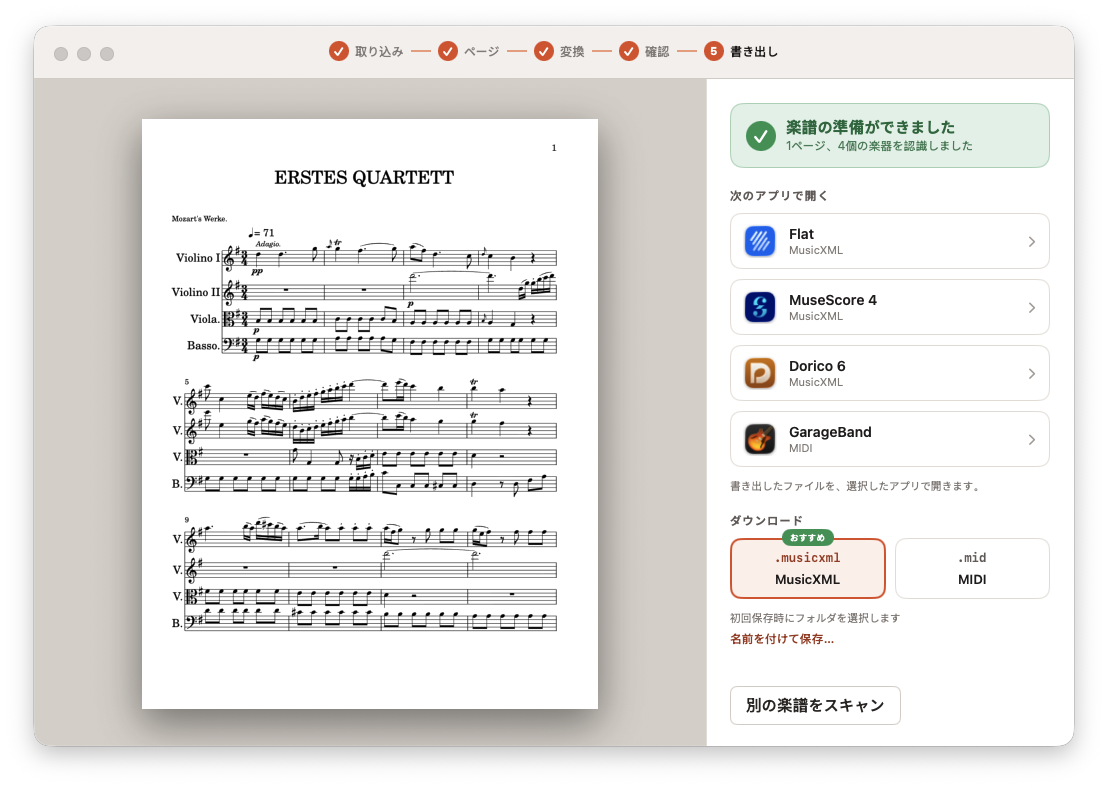Viewport: 1108px width, 788px height.
Task: Select the .mid MIDI download option
Action: coord(972,568)
